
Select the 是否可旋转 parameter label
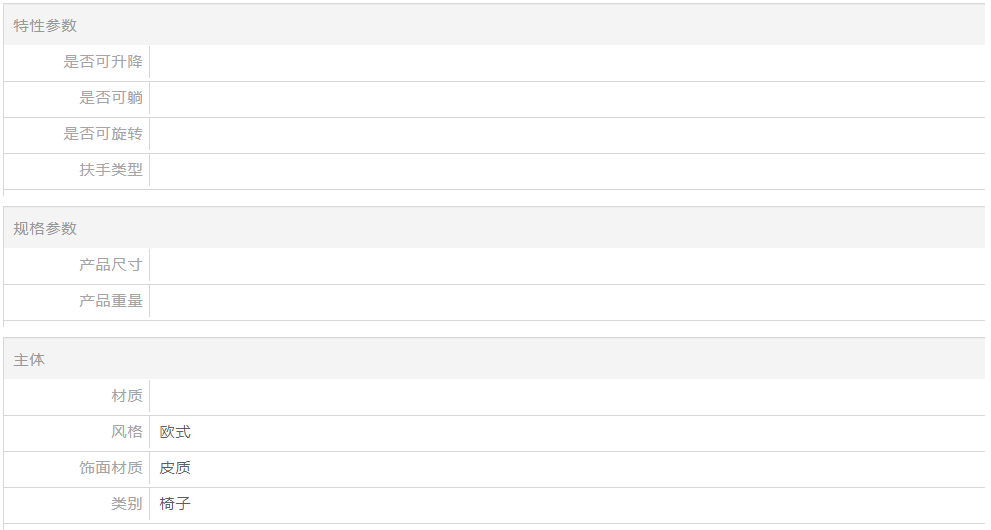click(x=103, y=133)
